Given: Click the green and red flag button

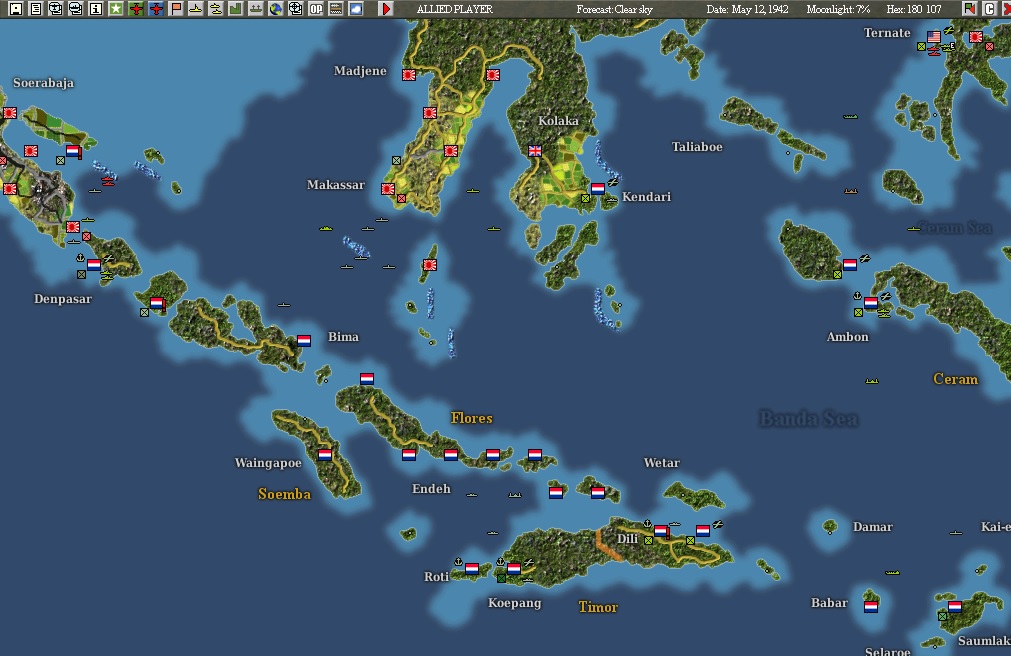Looking at the screenshot, I should [969, 8].
